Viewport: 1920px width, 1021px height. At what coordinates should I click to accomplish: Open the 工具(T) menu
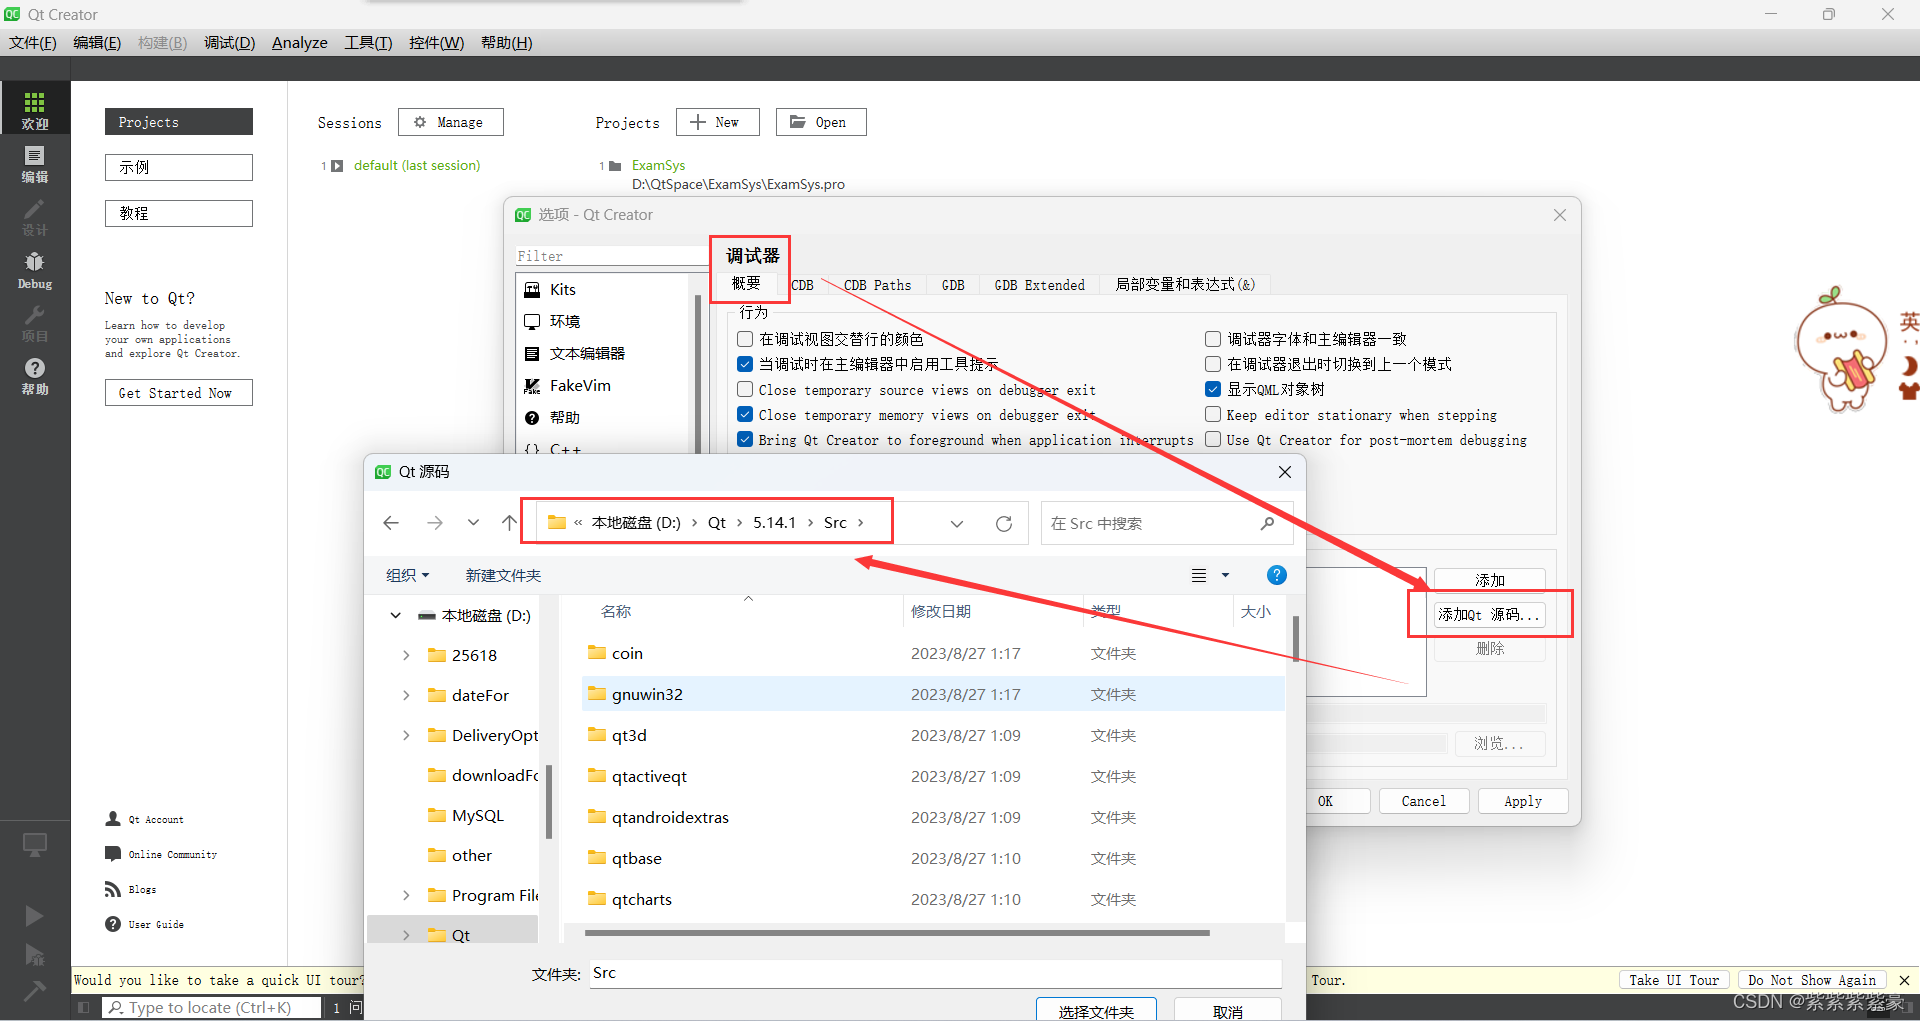pyautogui.click(x=368, y=43)
